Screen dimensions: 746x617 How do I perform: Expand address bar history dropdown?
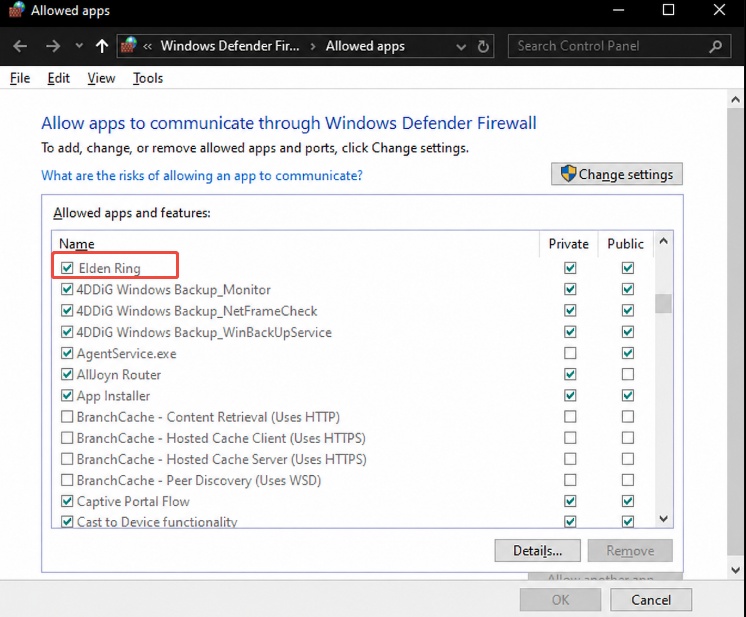click(461, 47)
